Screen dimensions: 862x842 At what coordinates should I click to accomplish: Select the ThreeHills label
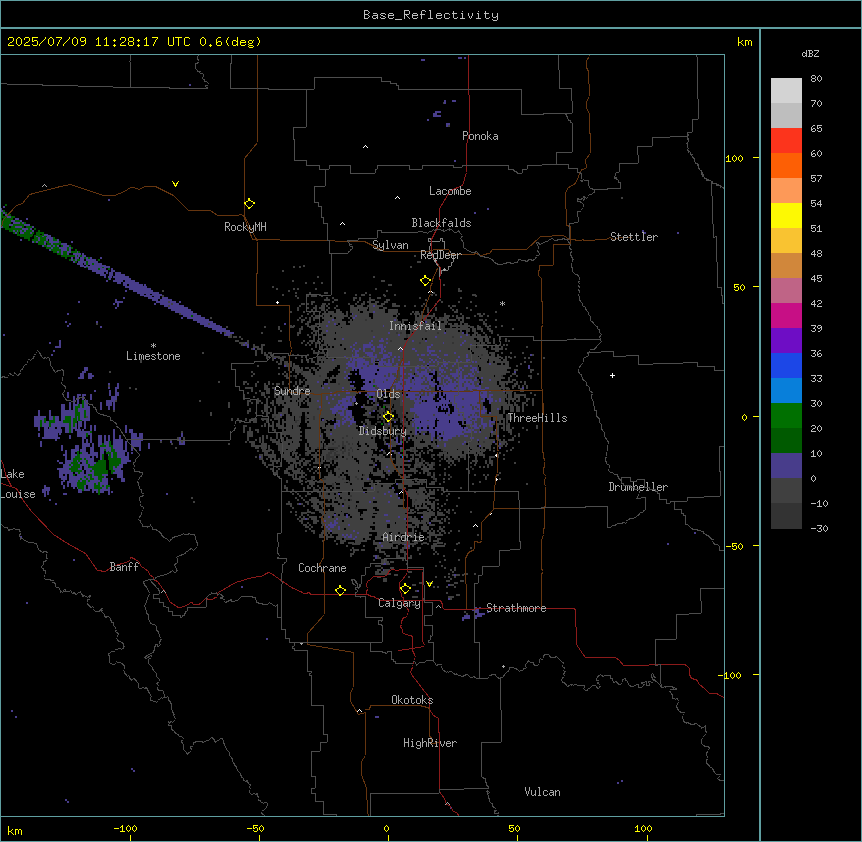537,418
